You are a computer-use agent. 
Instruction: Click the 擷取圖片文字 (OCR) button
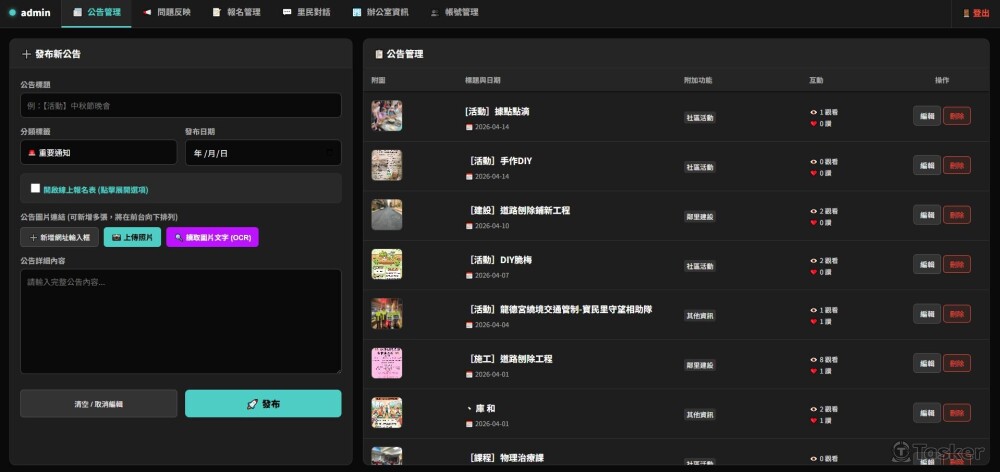[x=212, y=237]
